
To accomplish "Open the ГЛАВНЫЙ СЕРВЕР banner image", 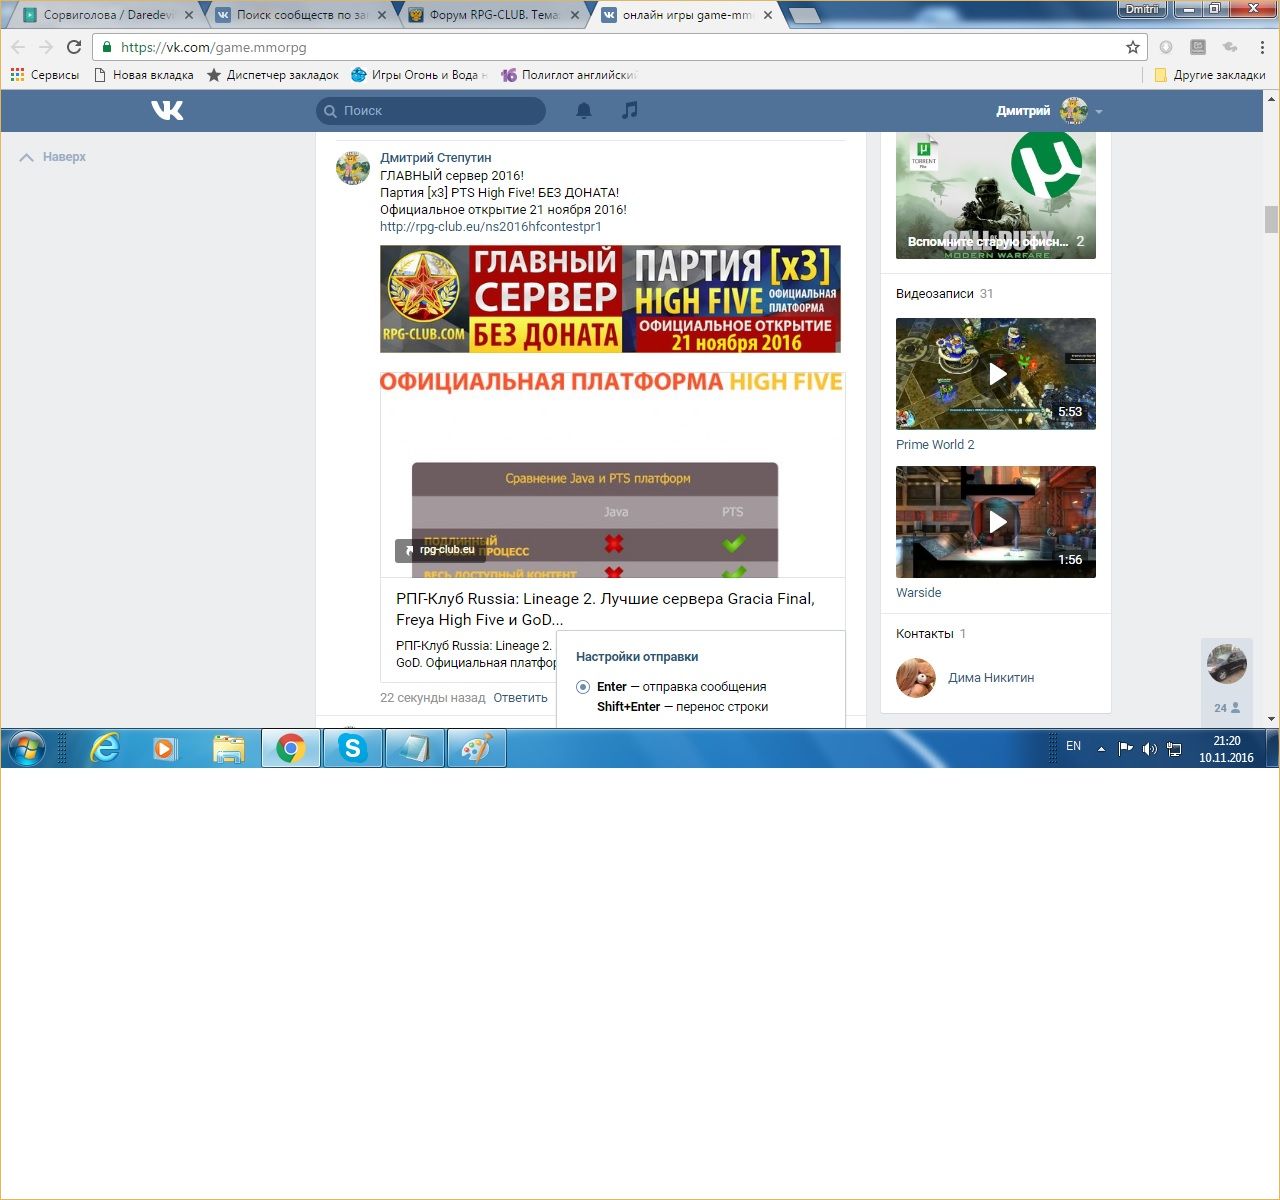I will pyautogui.click(x=610, y=299).
